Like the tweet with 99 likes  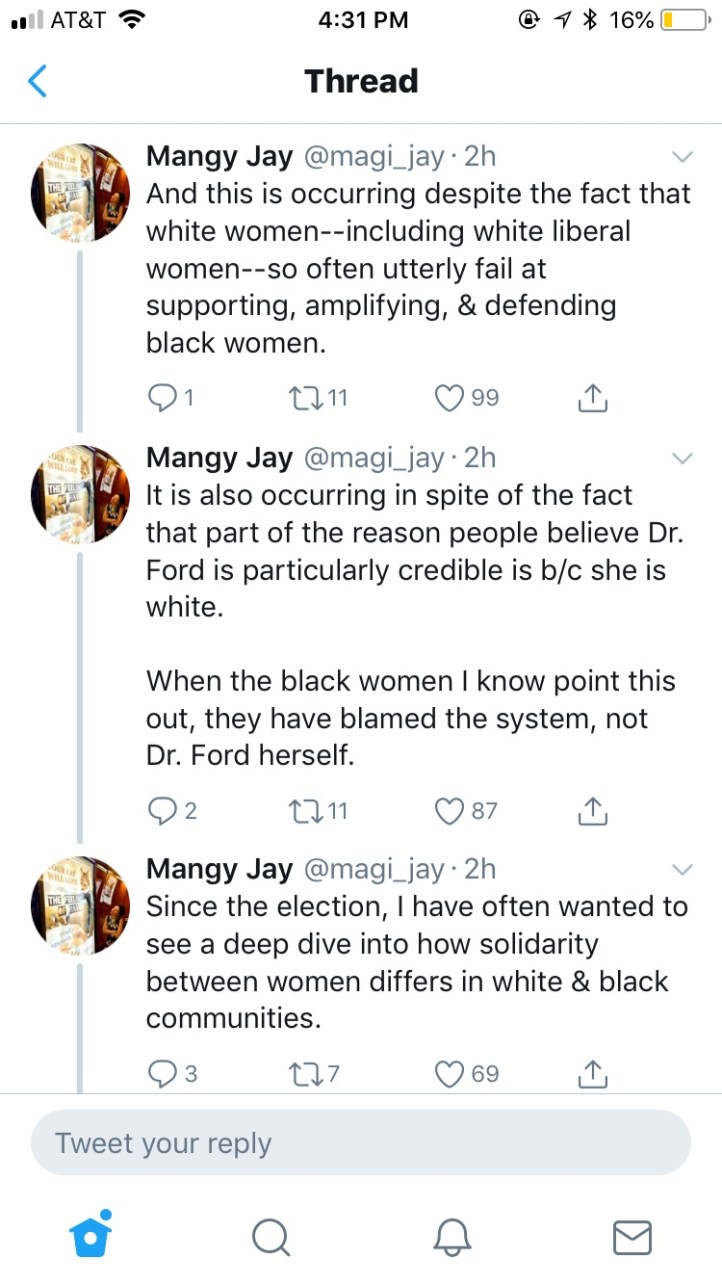click(449, 398)
